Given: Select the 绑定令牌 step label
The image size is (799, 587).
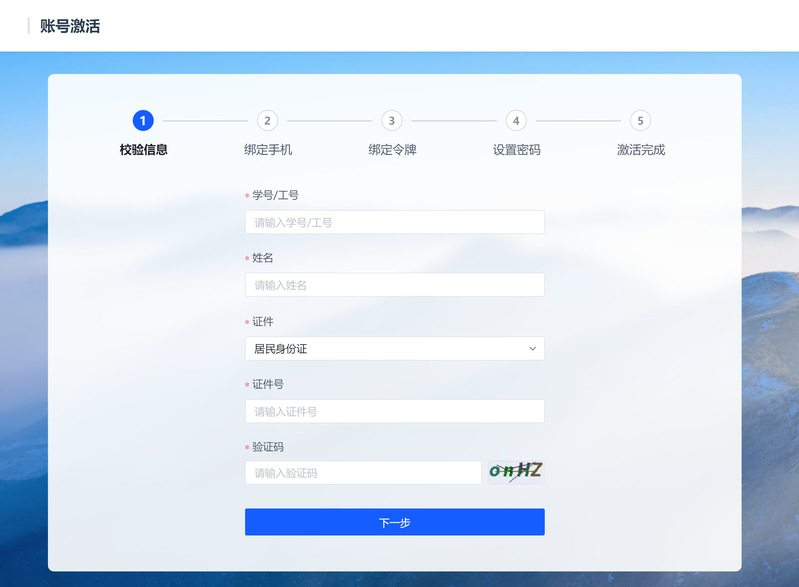Looking at the screenshot, I should click(391, 150).
